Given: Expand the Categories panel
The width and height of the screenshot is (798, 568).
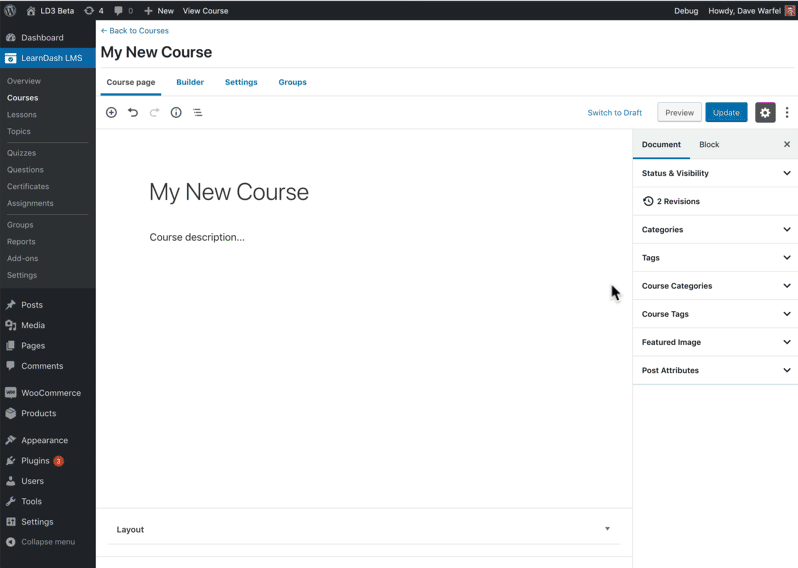Looking at the screenshot, I should pyautogui.click(x=716, y=230).
